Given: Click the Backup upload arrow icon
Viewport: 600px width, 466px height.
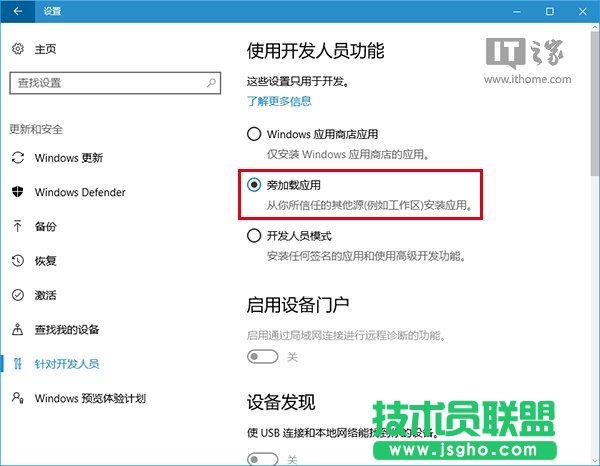Looking at the screenshot, I should tap(17, 227).
